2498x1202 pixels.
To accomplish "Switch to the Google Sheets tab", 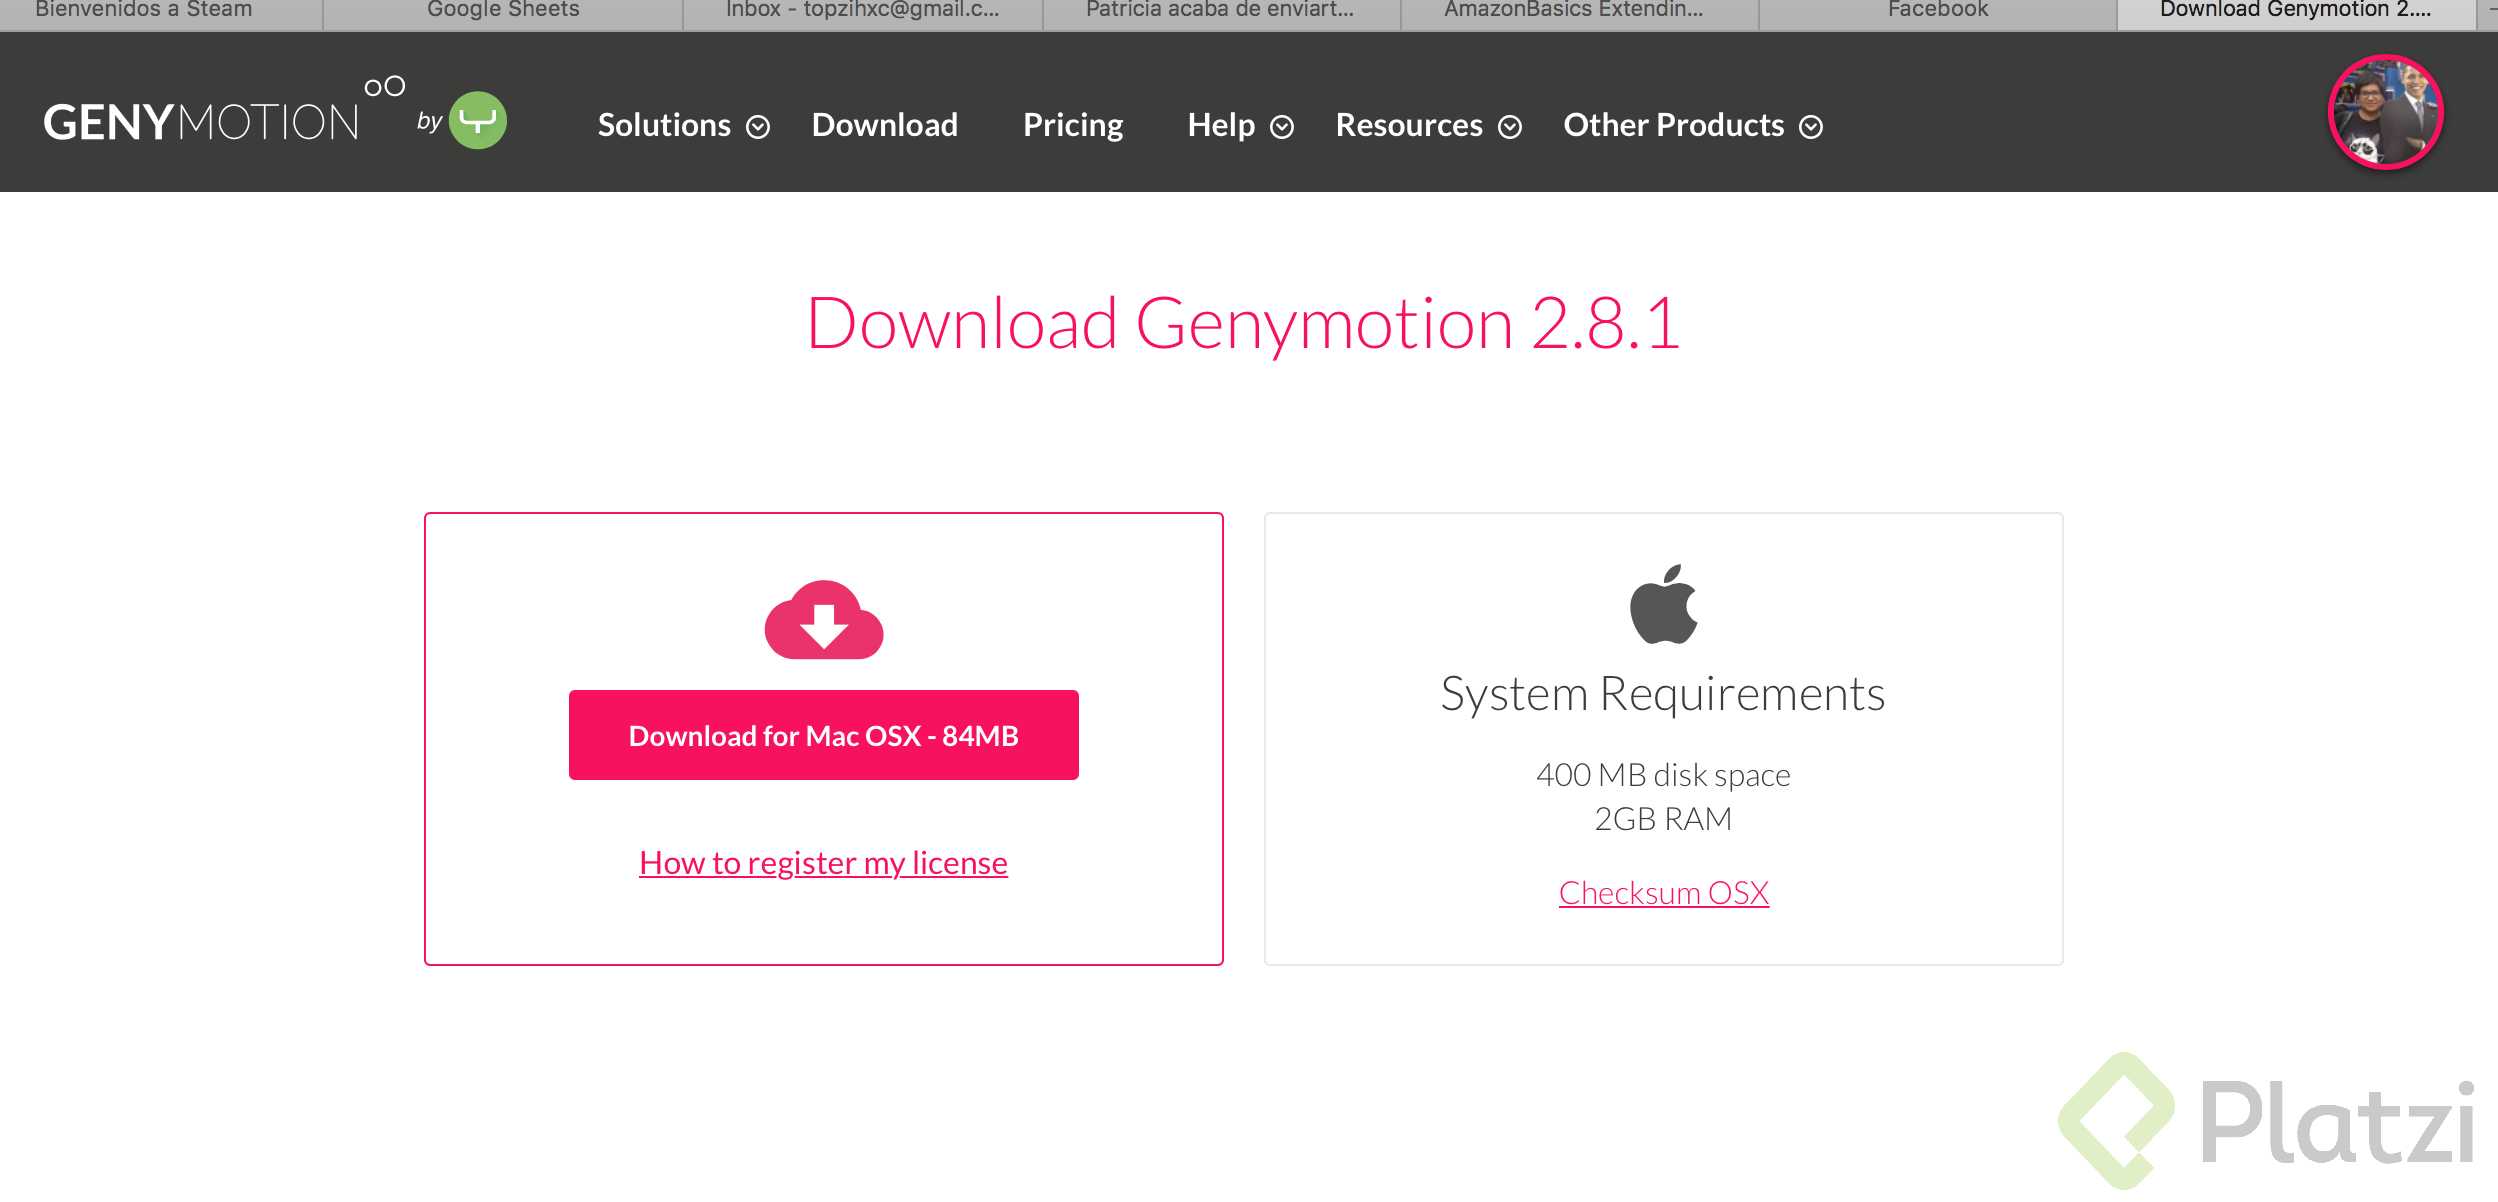I will tap(503, 12).
